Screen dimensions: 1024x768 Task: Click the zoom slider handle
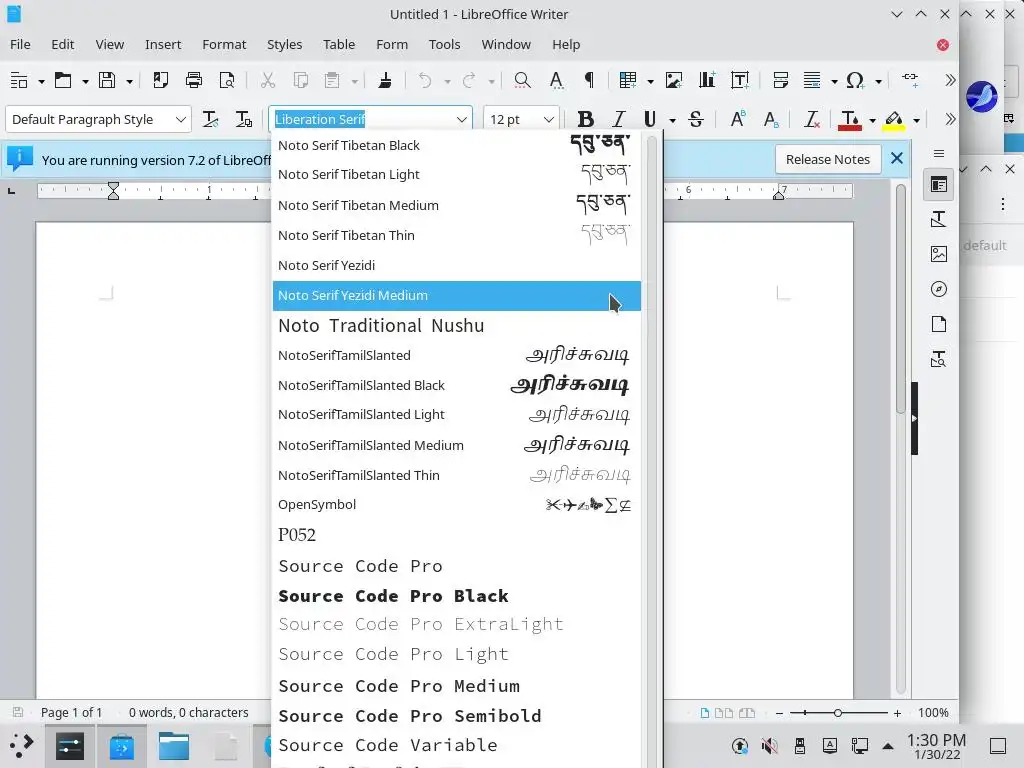(837, 713)
